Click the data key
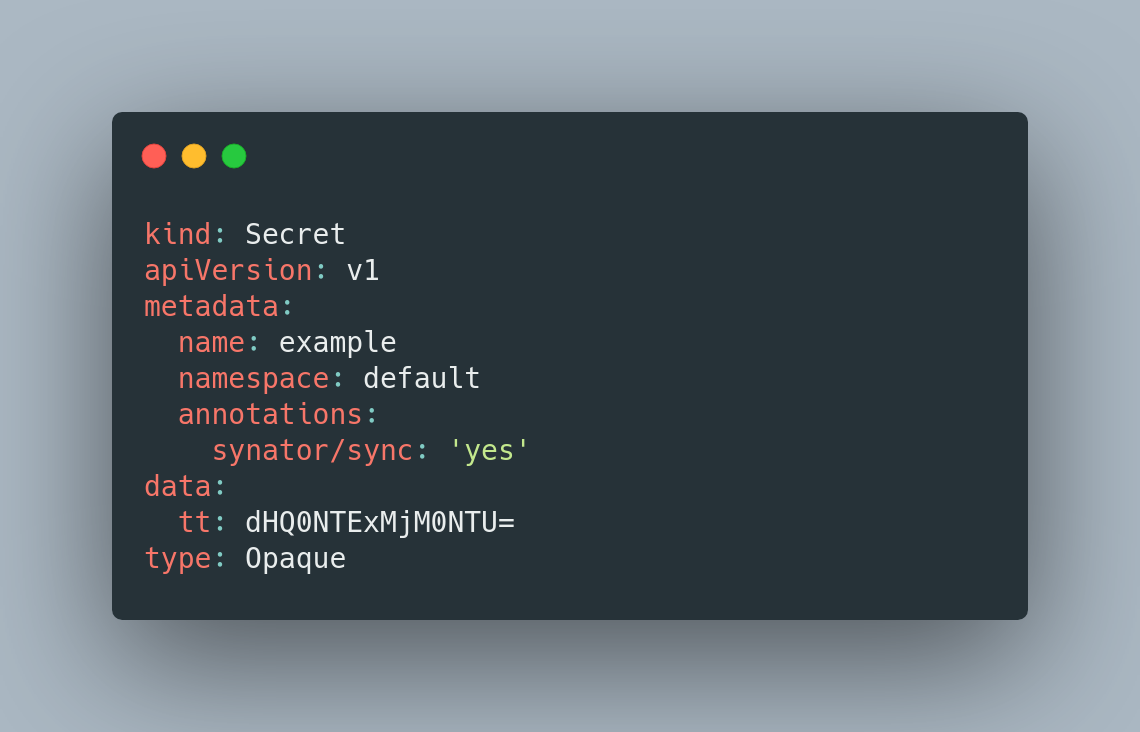 [x=177, y=486]
